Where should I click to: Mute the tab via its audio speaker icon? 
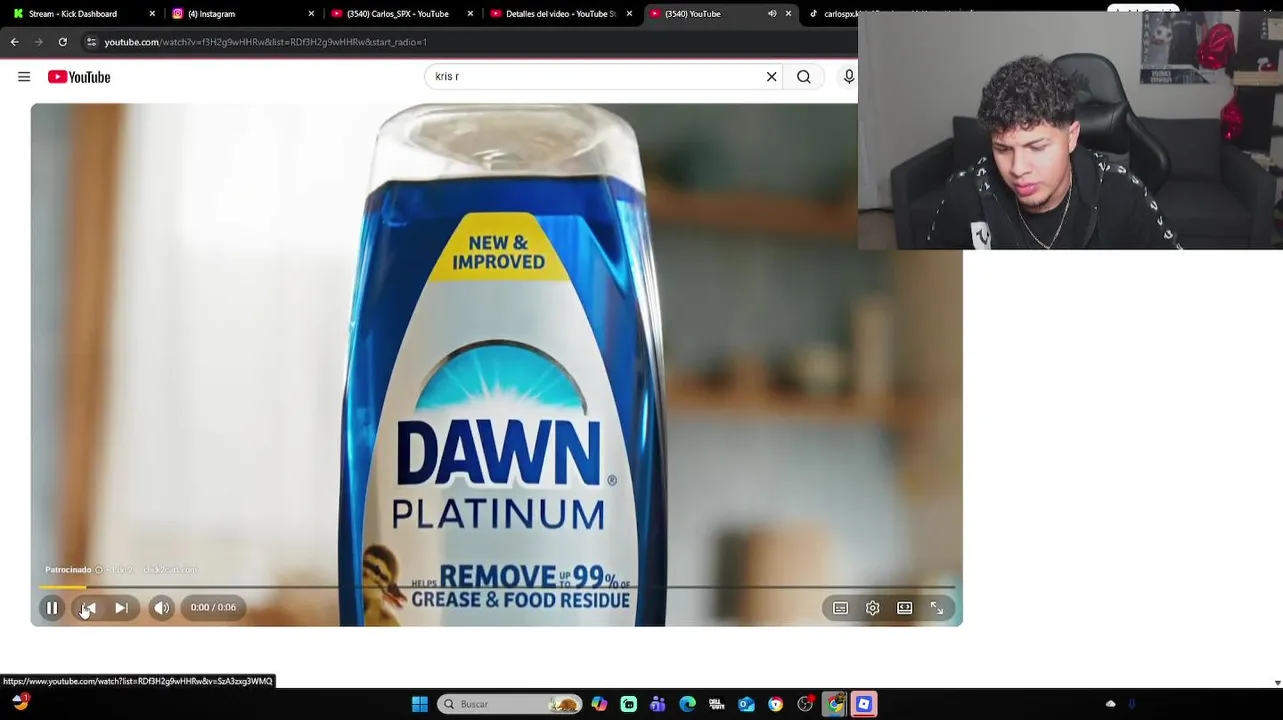(772, 14)
